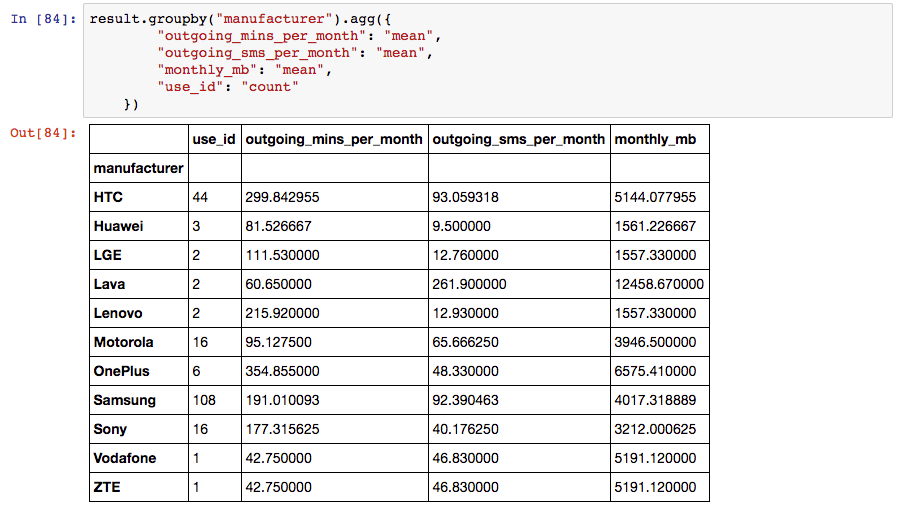Select the Vodafone row label
Viewport: 903px width, 512px height.
(125, 458)
